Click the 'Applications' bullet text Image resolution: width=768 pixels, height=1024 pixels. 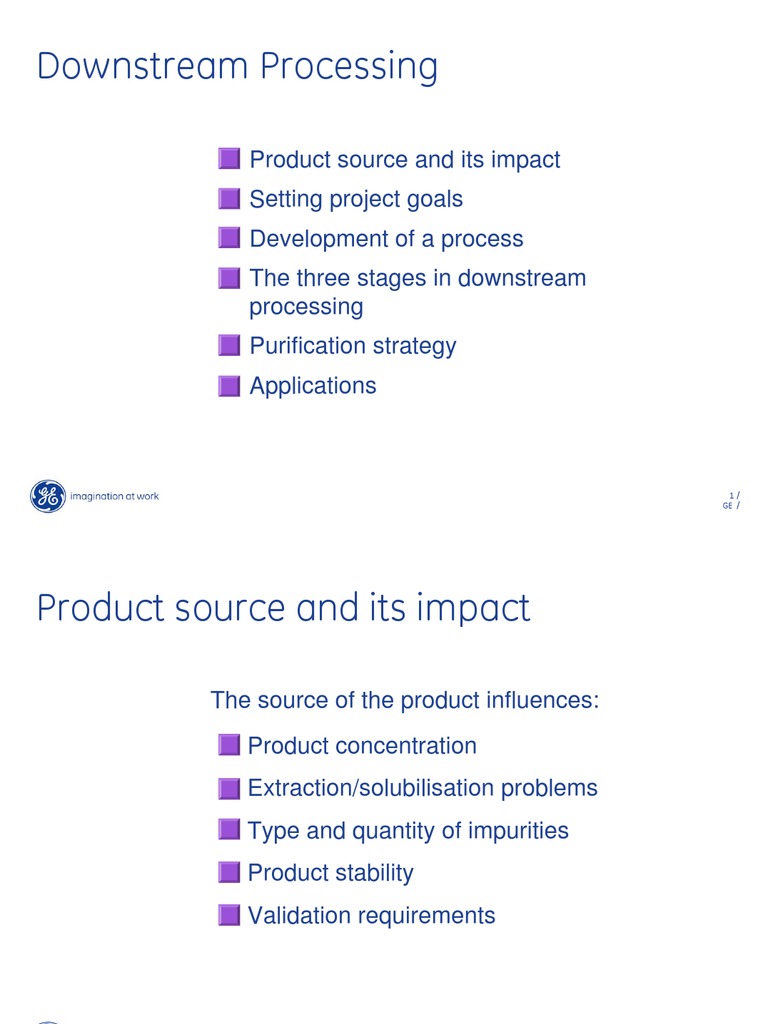coord(313,386)
